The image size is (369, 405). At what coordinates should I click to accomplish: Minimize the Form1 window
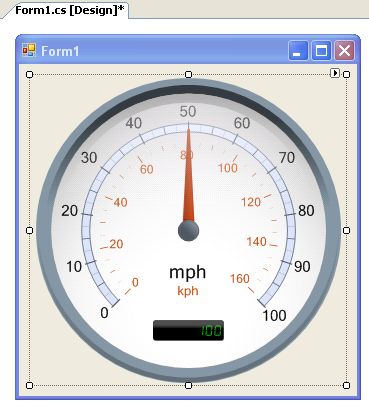298,51
